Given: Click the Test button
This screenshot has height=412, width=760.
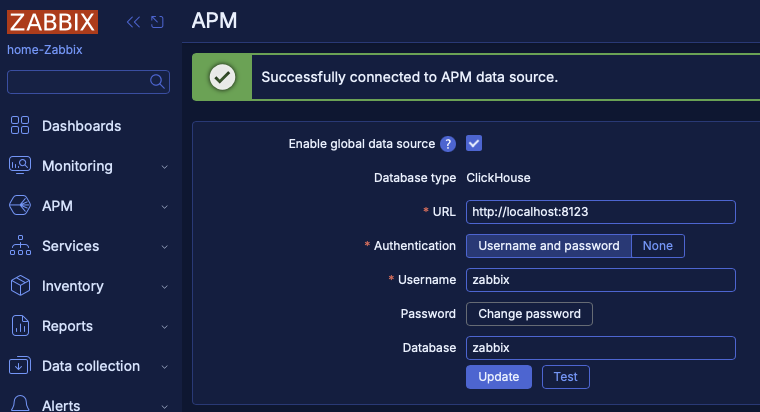Looking at the screenshot, I should pos(566,377).
